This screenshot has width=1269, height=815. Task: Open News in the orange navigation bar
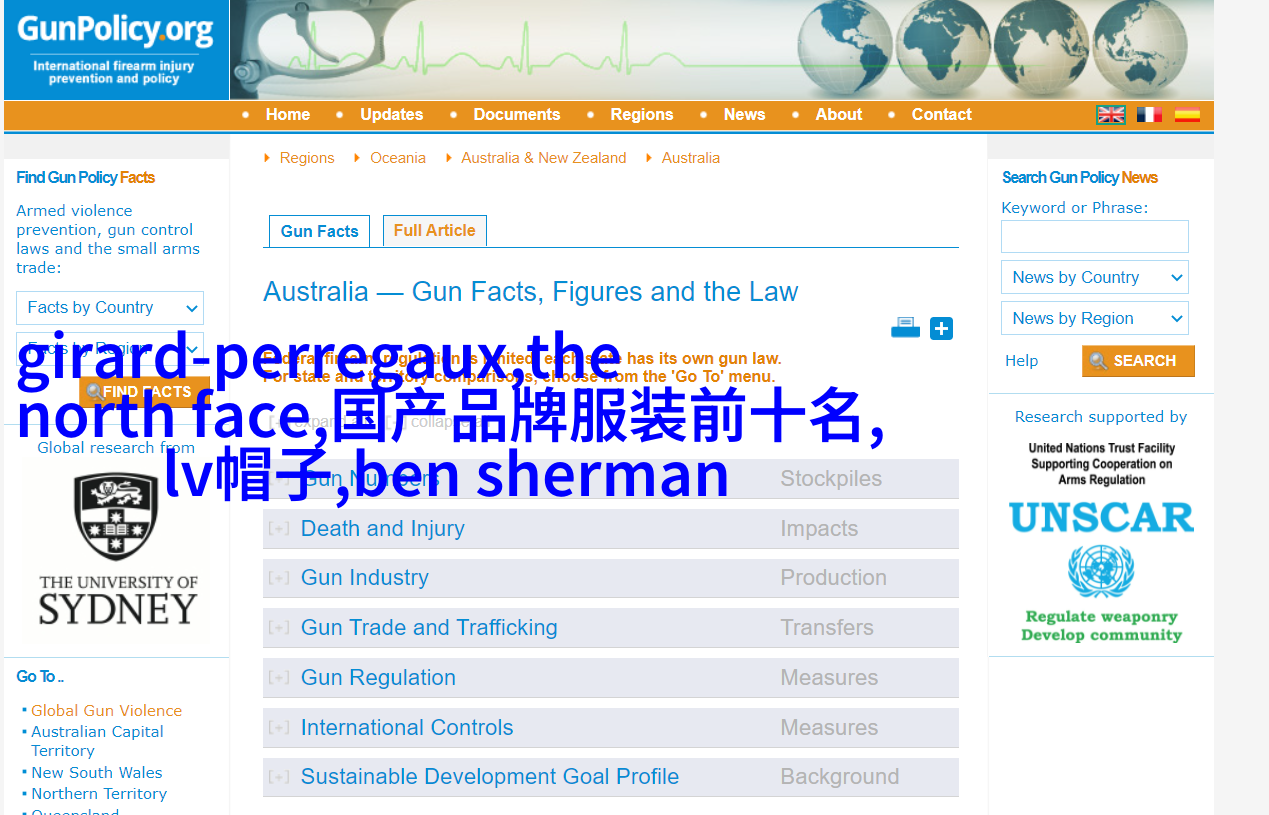745,115
